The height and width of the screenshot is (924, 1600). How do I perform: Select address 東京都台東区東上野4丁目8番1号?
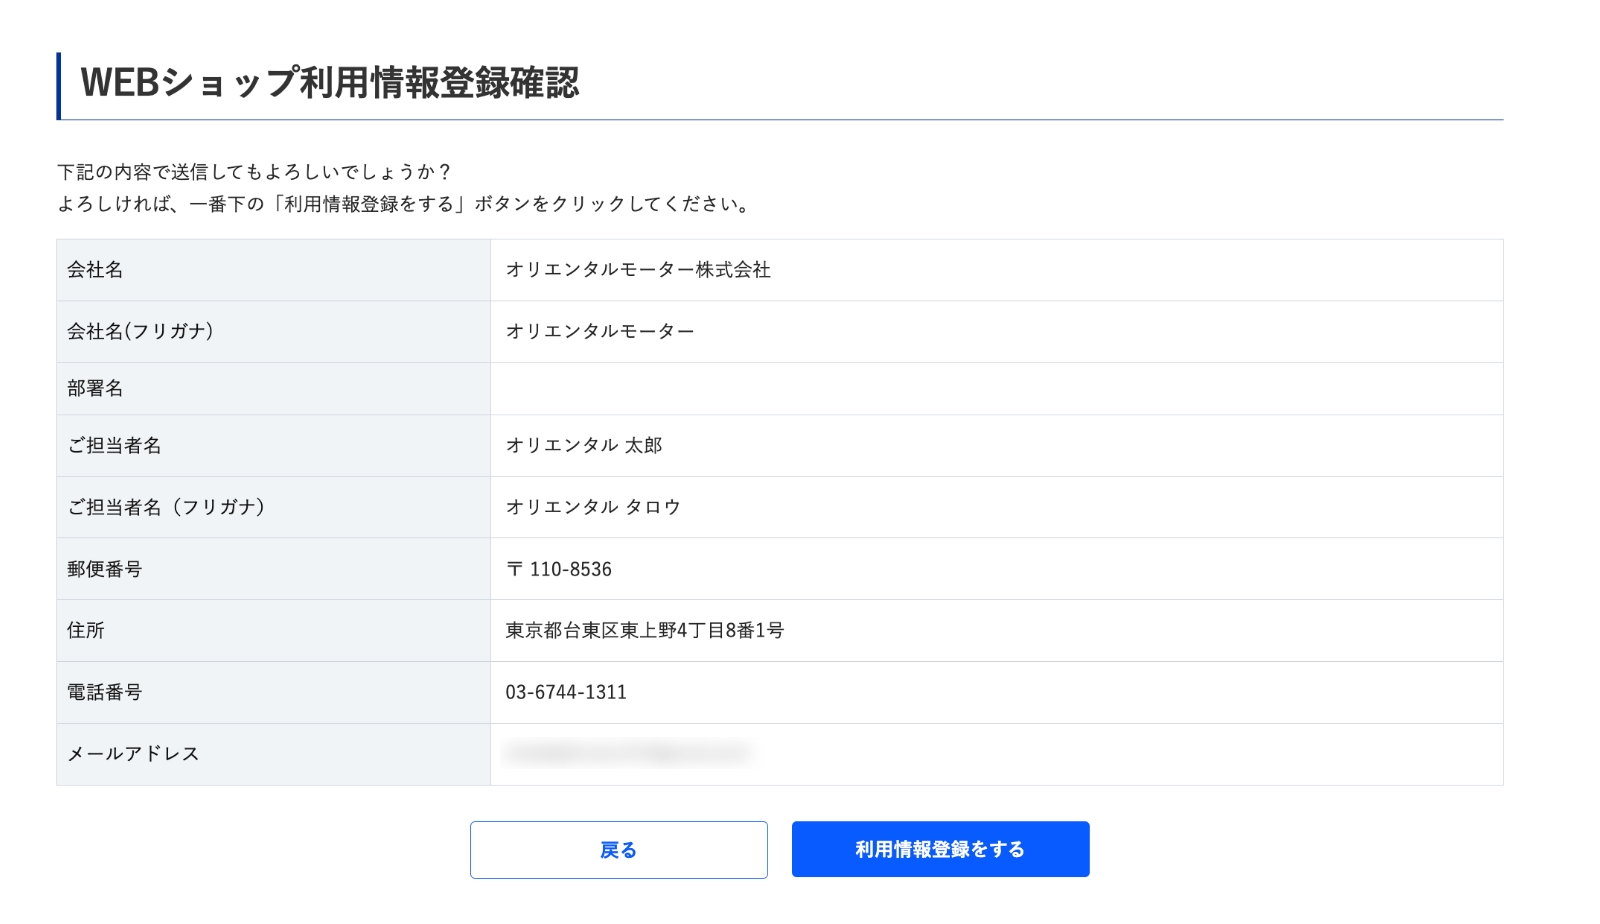[x=645, y=631]
